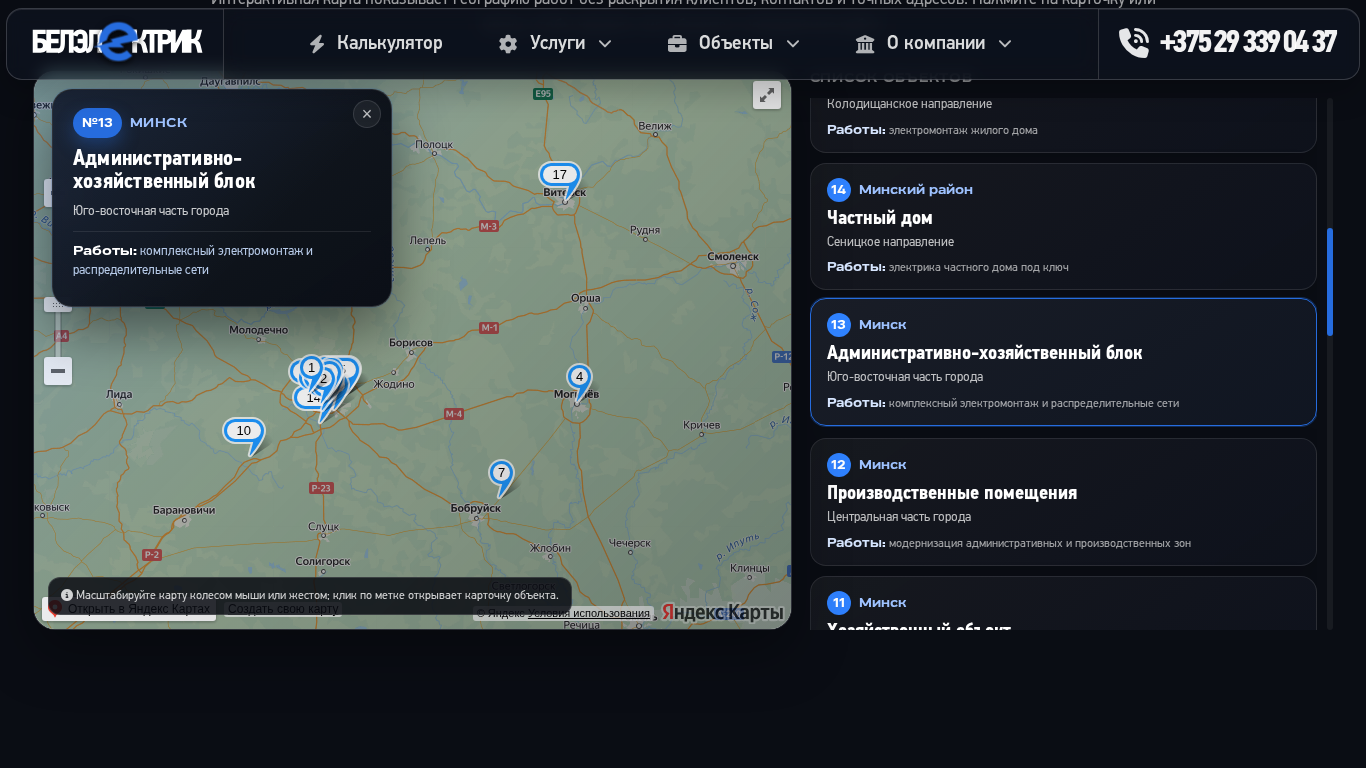This screenshot has height=768, width=1366.
Task: Open the О компании menu
Action: [934, 44]
